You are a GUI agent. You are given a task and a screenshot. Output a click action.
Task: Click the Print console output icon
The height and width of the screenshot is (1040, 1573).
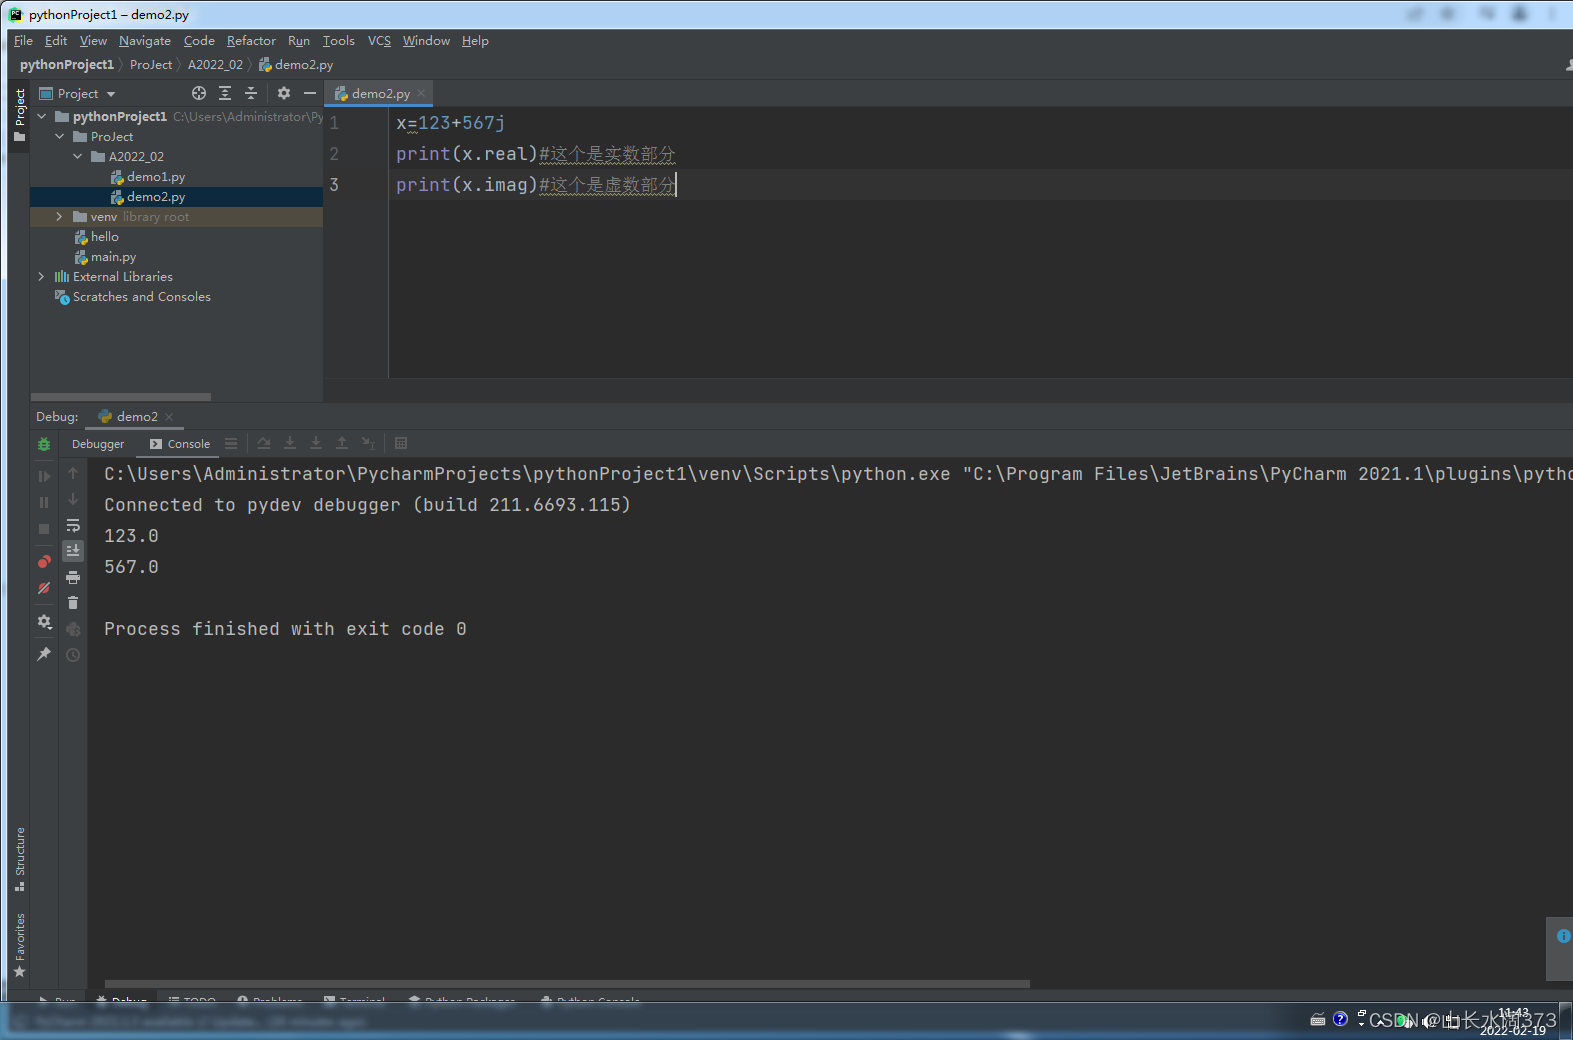[x=73, y=577]
